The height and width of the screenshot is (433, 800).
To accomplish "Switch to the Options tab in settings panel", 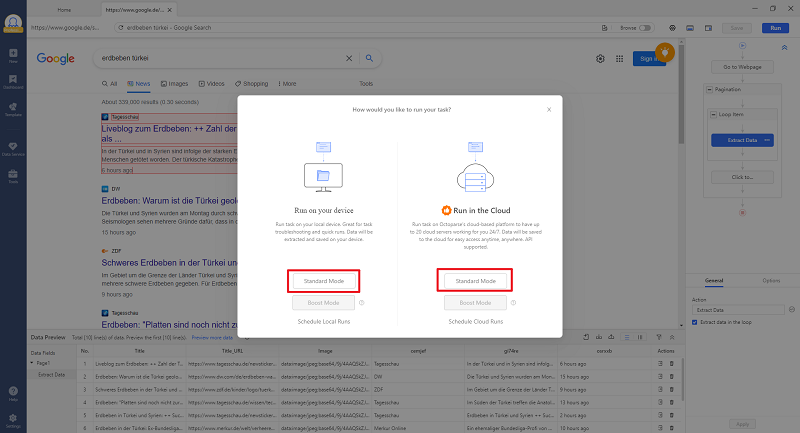I will point(771,281).
